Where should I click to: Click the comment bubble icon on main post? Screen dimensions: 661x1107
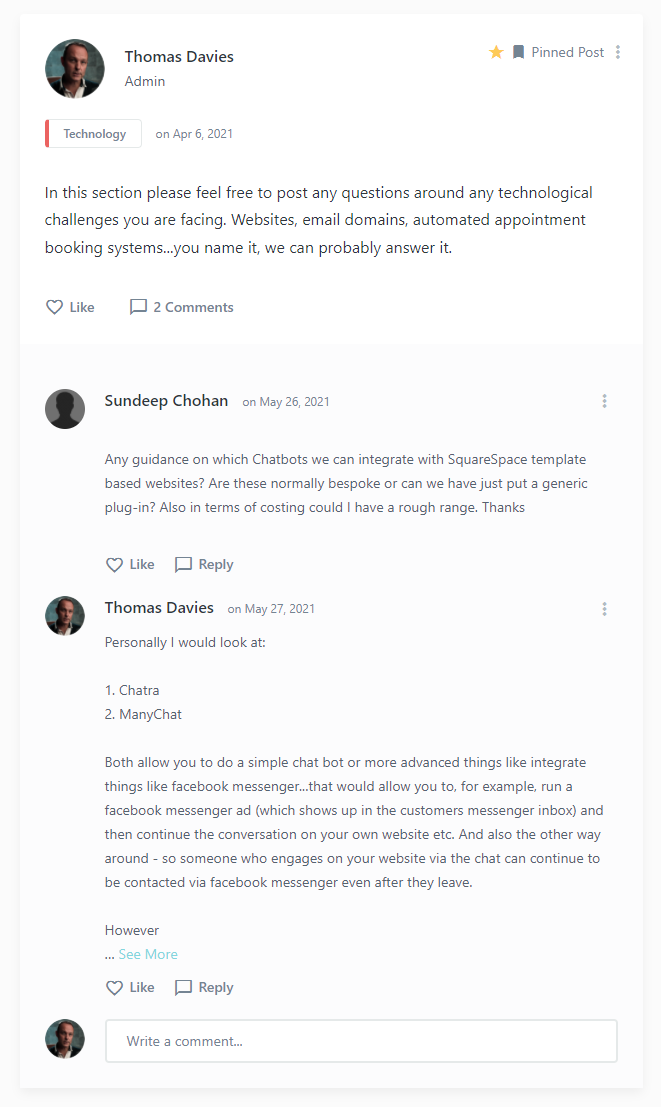tap(138, 307)
